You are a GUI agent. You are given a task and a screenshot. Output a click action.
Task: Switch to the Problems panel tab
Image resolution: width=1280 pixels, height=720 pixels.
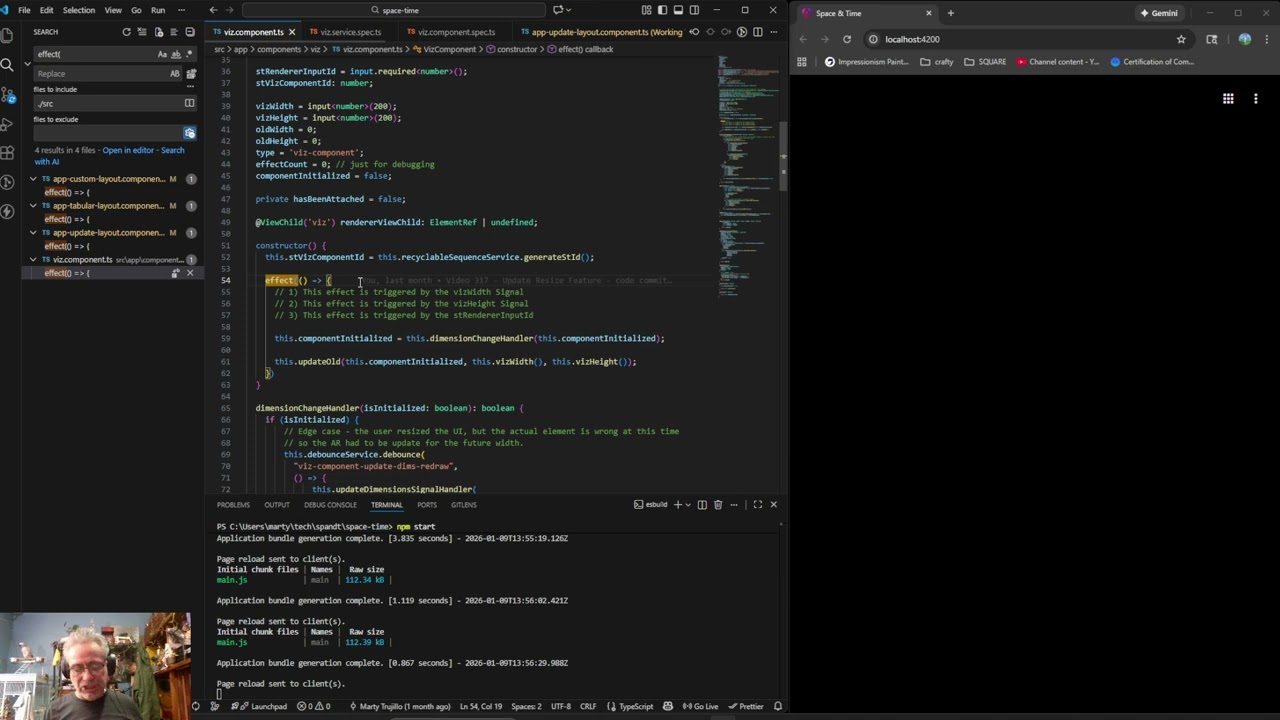233,505
